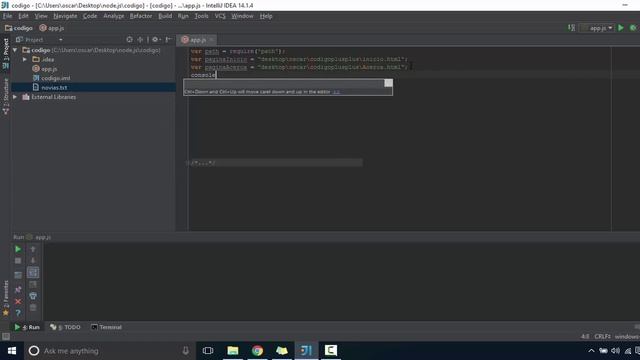The image size is (640, 360).
Task: Click the Pin Tab icon in Run panel
Action: 18,289
